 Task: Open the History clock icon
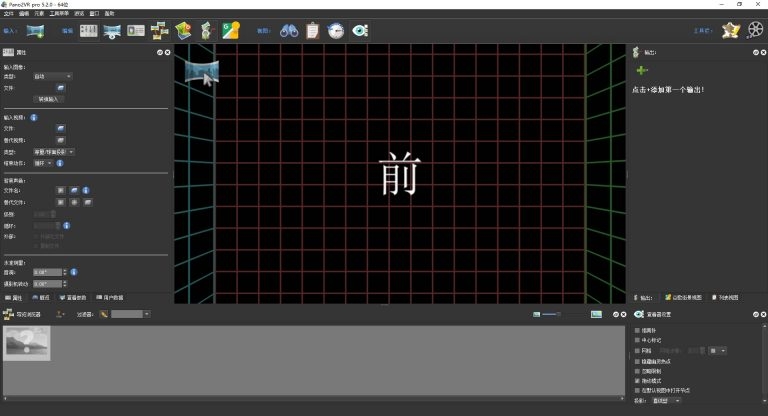[336, 31]
